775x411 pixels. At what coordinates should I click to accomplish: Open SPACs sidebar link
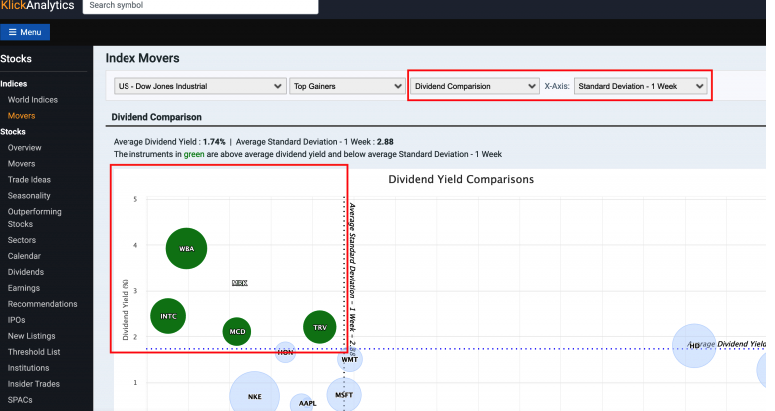point(20,400)
